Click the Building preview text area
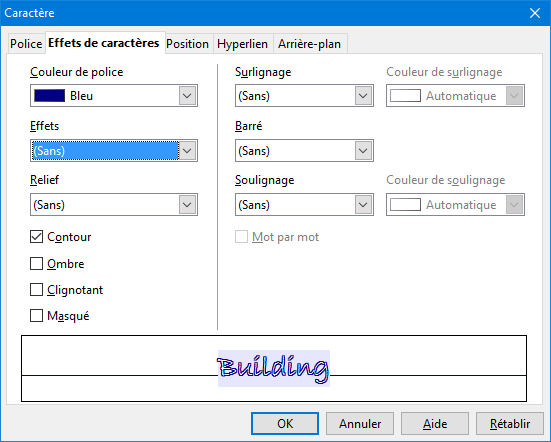 274,368
